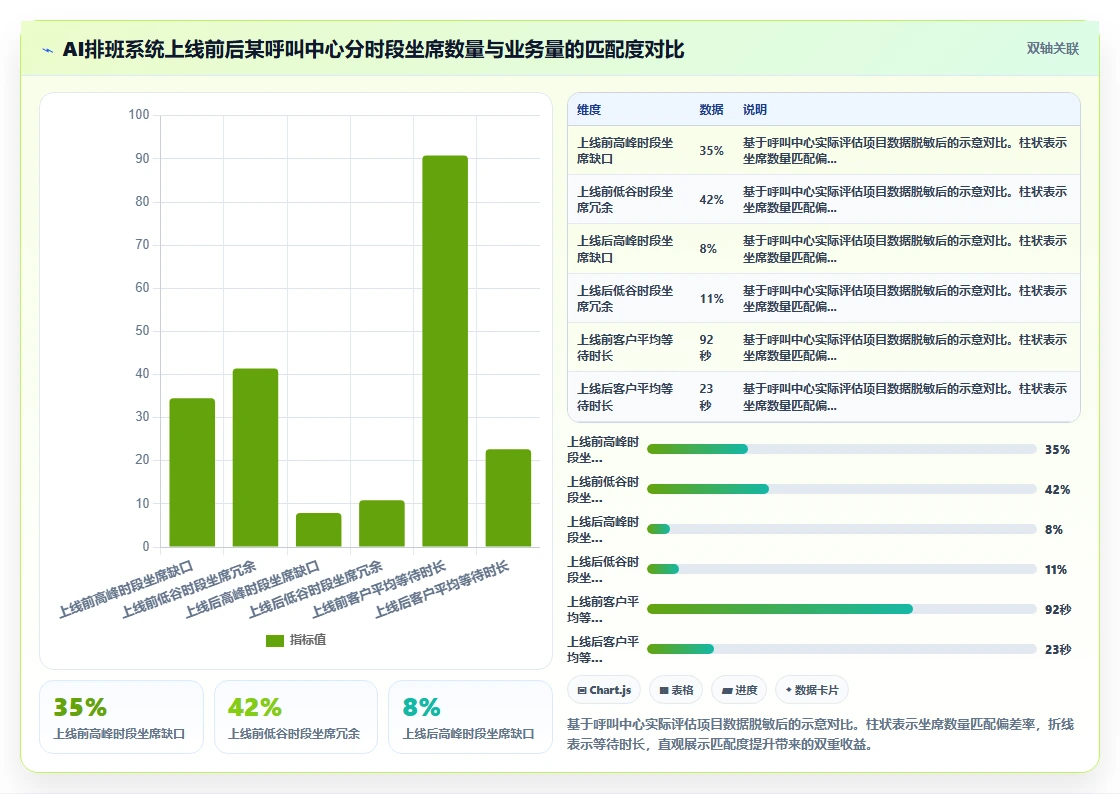Select the 上线前客户平均等待时长 chart bar

point(445,351)
